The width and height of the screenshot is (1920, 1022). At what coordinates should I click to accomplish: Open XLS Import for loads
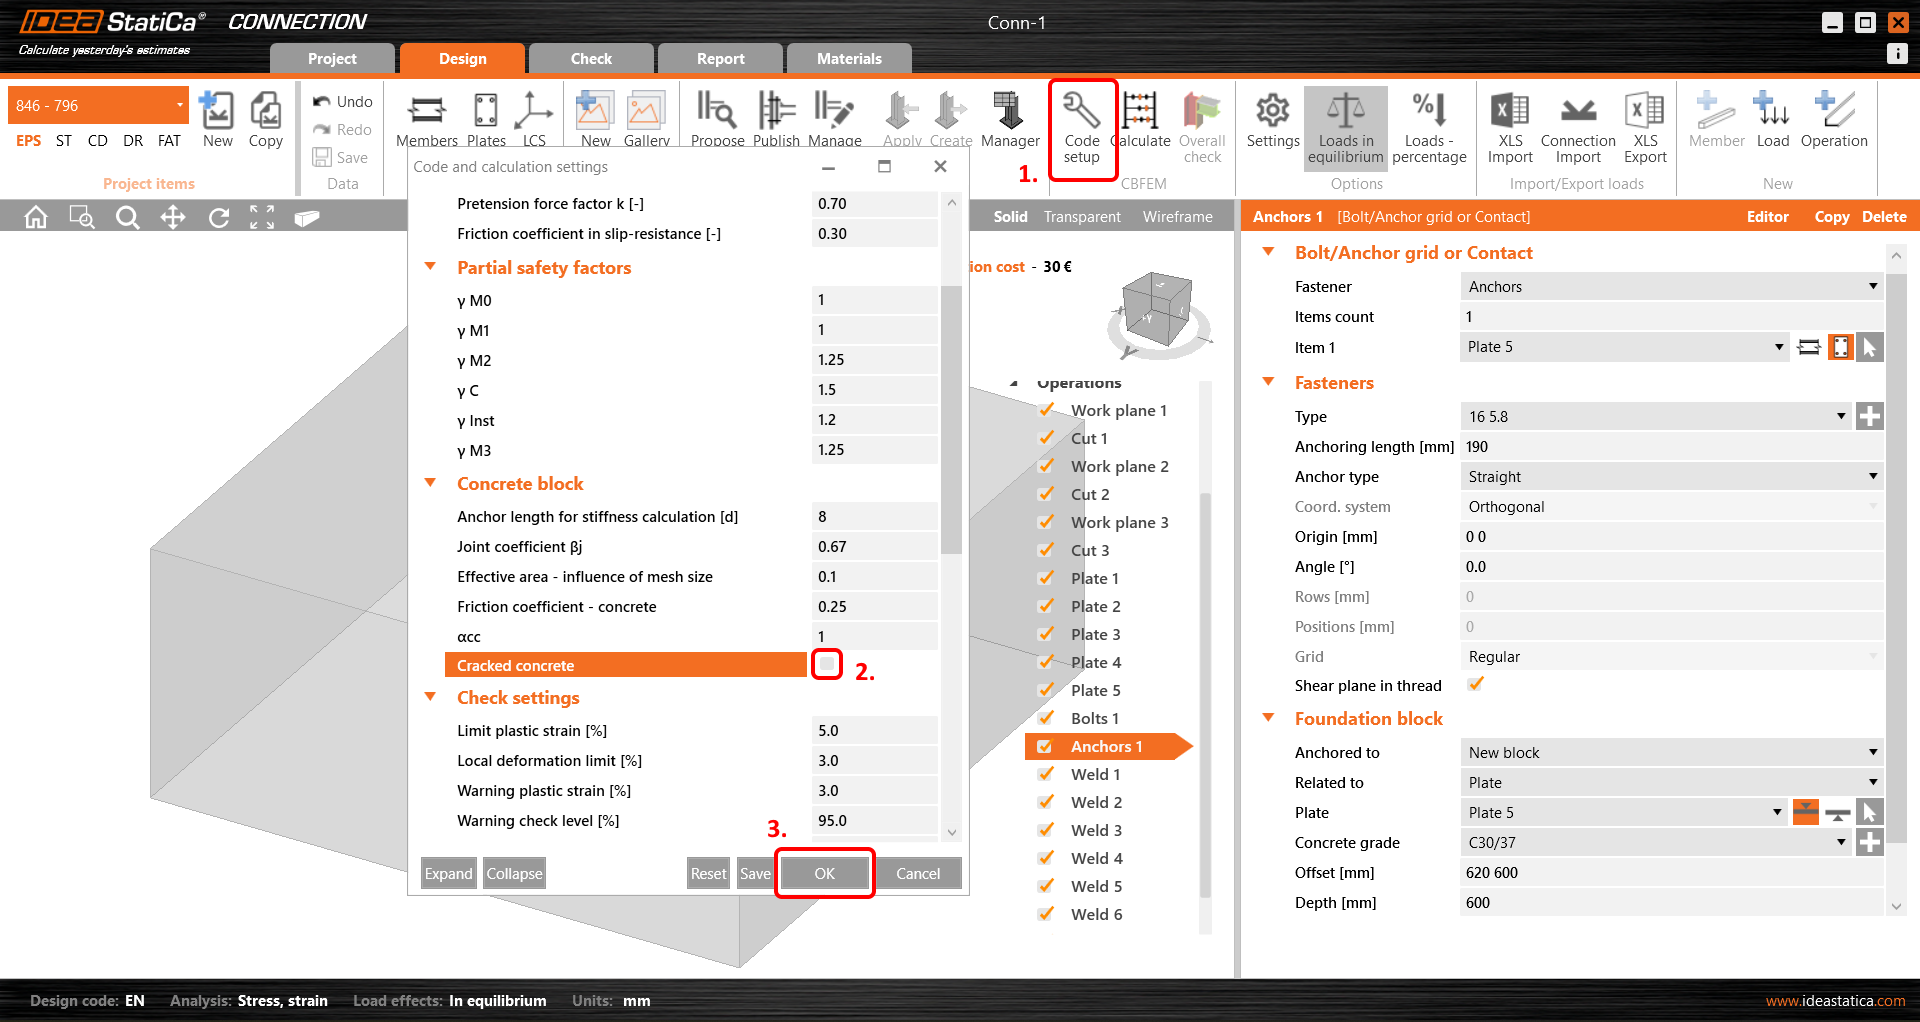coord(1510,128)
